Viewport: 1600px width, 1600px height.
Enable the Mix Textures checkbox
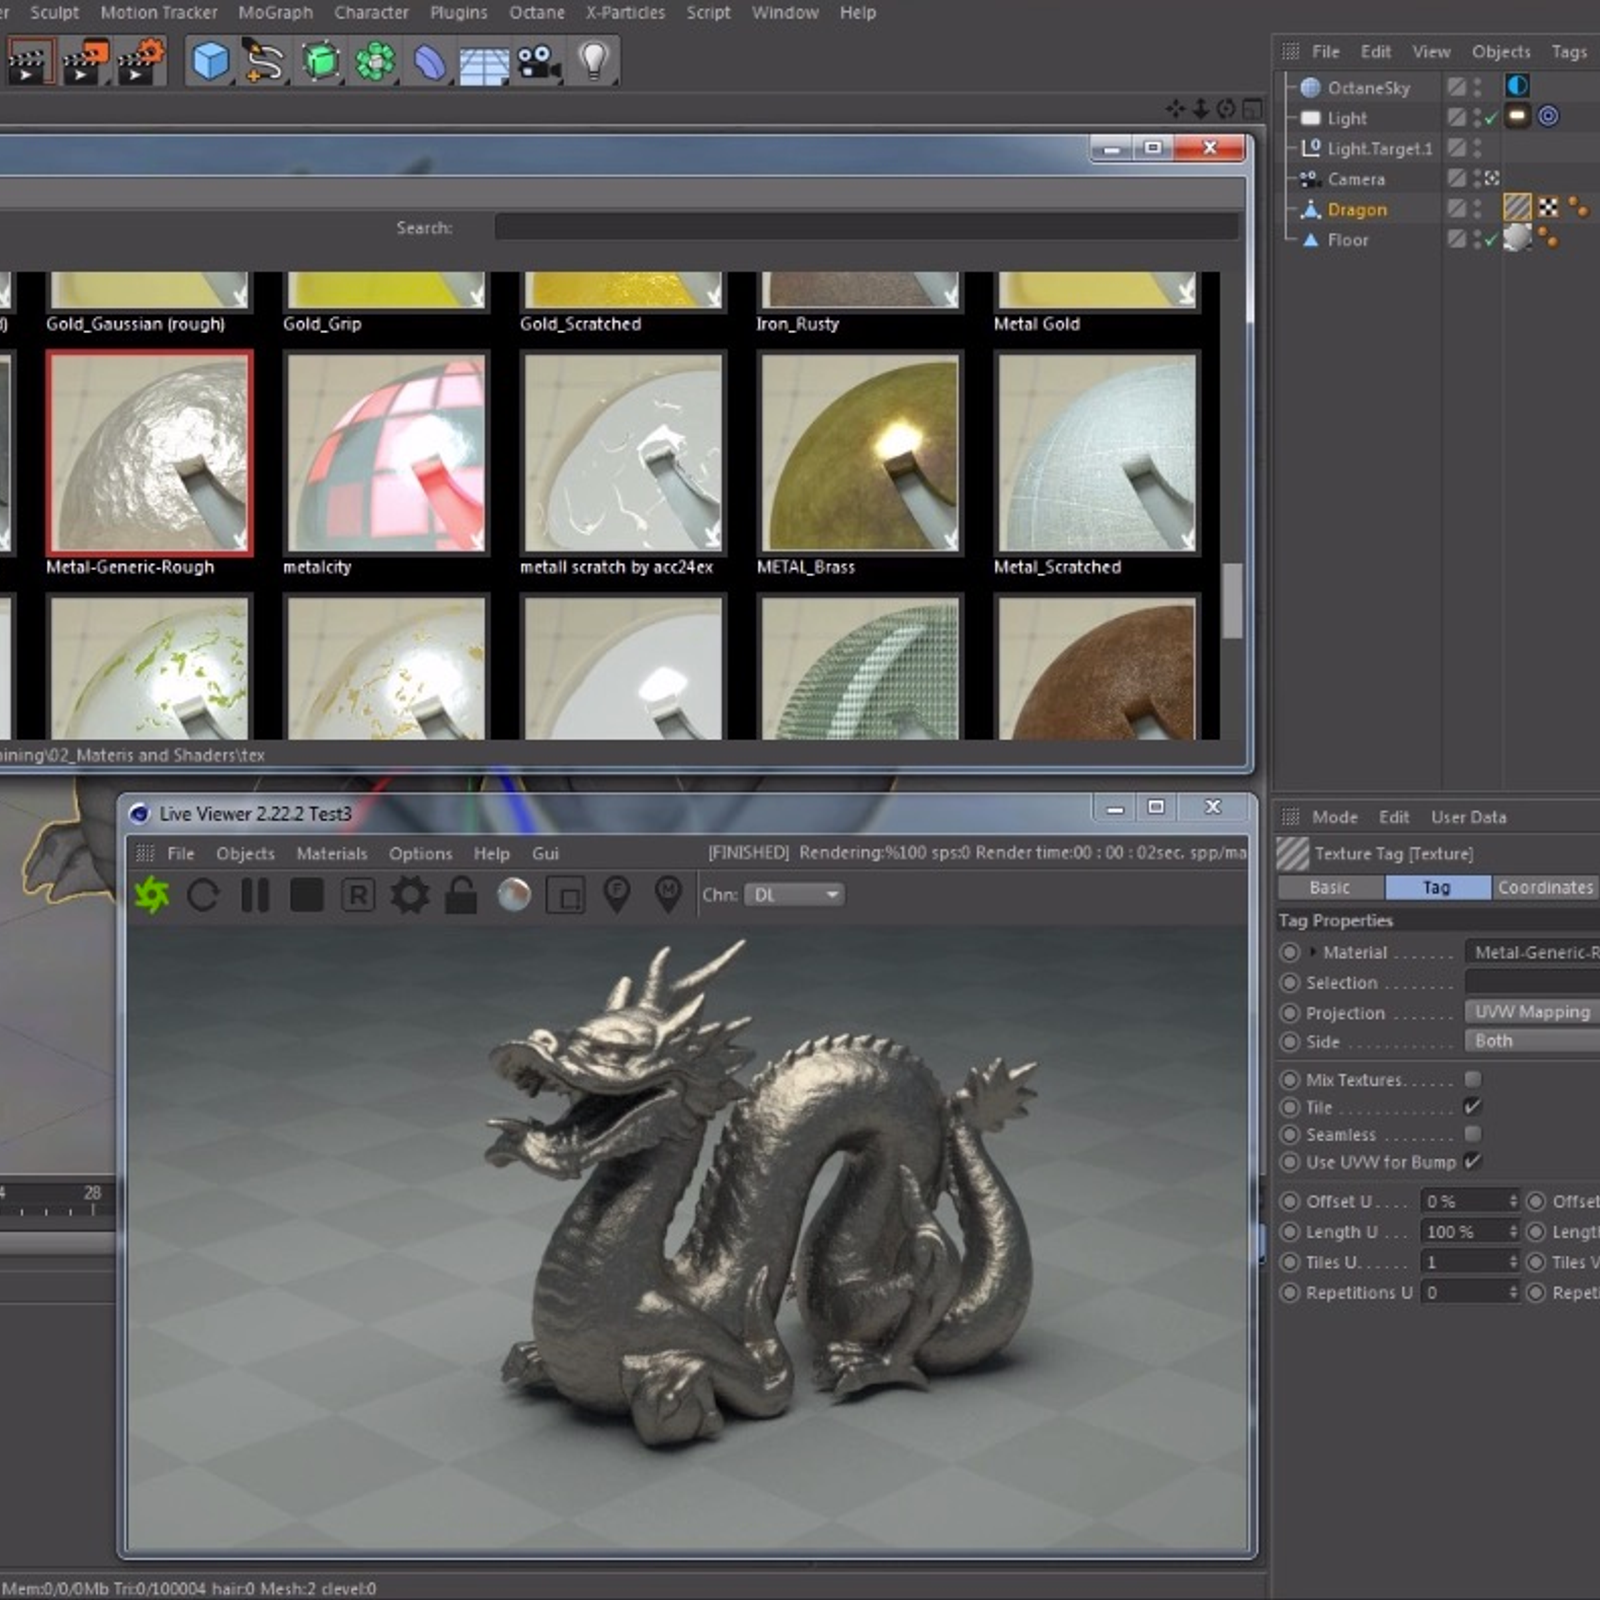tap(1472, 1079)
